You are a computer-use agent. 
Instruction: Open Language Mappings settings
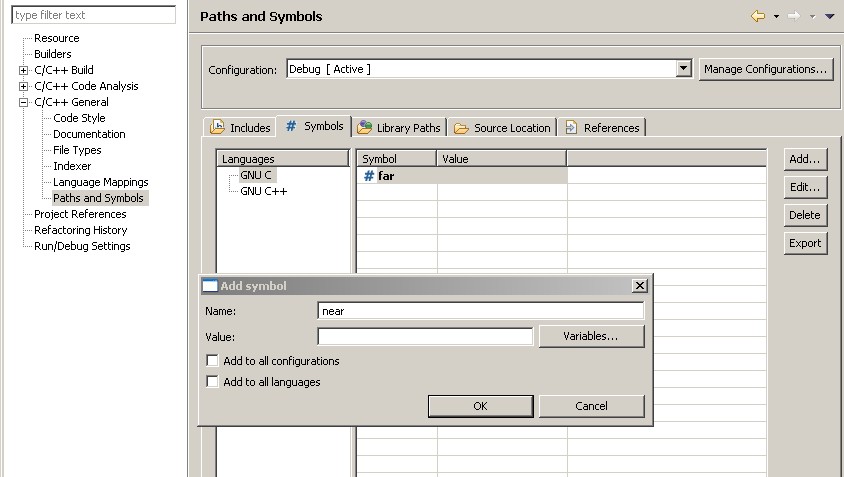tap(100, 182)
